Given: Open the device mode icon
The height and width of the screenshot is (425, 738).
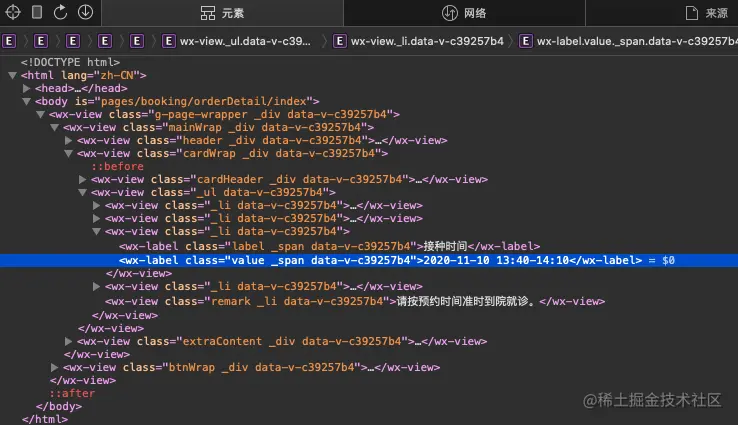Looking at the screenshot, I should coord(37,12).
